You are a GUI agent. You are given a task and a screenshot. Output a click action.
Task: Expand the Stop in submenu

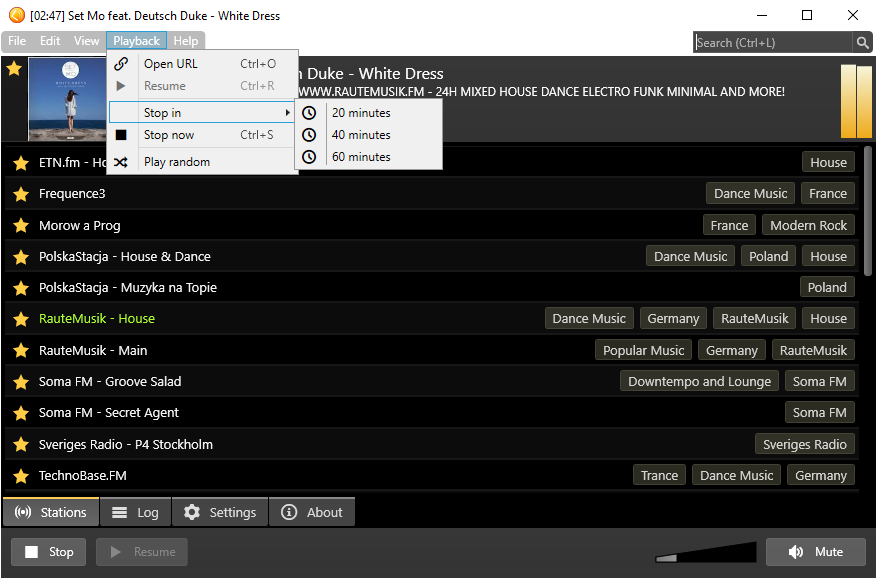point(202,113)
